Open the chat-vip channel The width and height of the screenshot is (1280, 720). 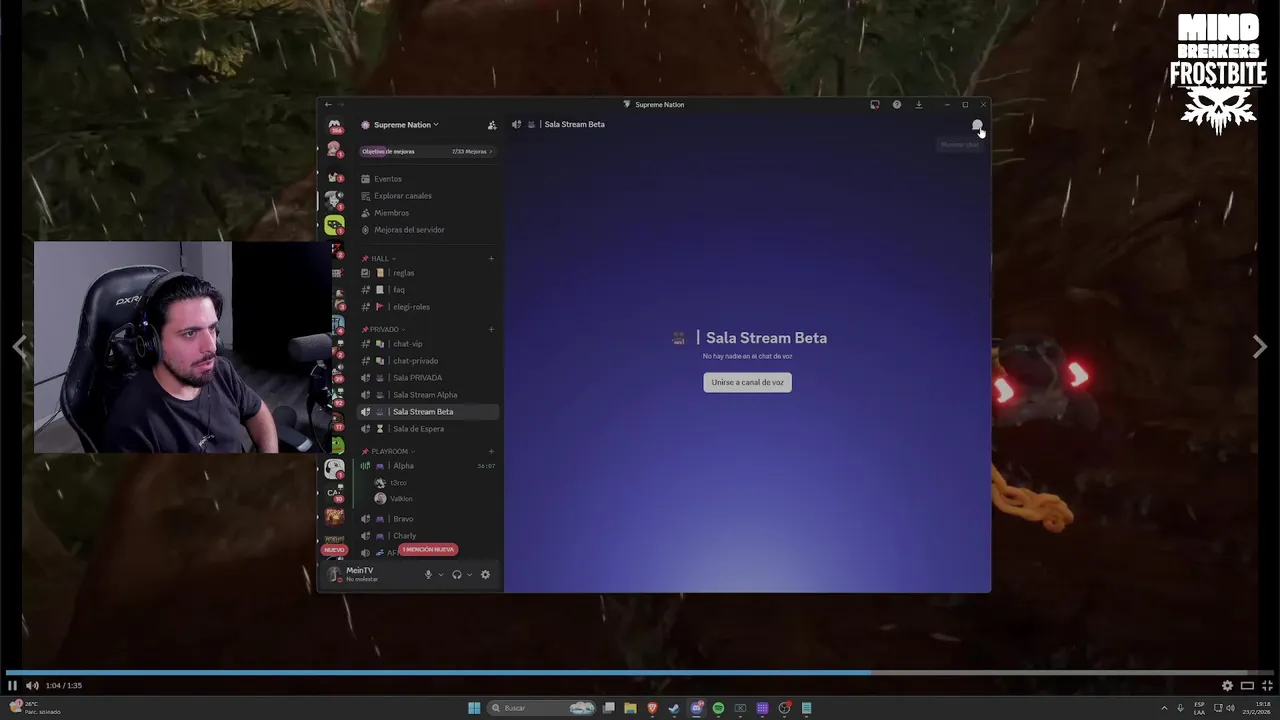click(428, 344)
